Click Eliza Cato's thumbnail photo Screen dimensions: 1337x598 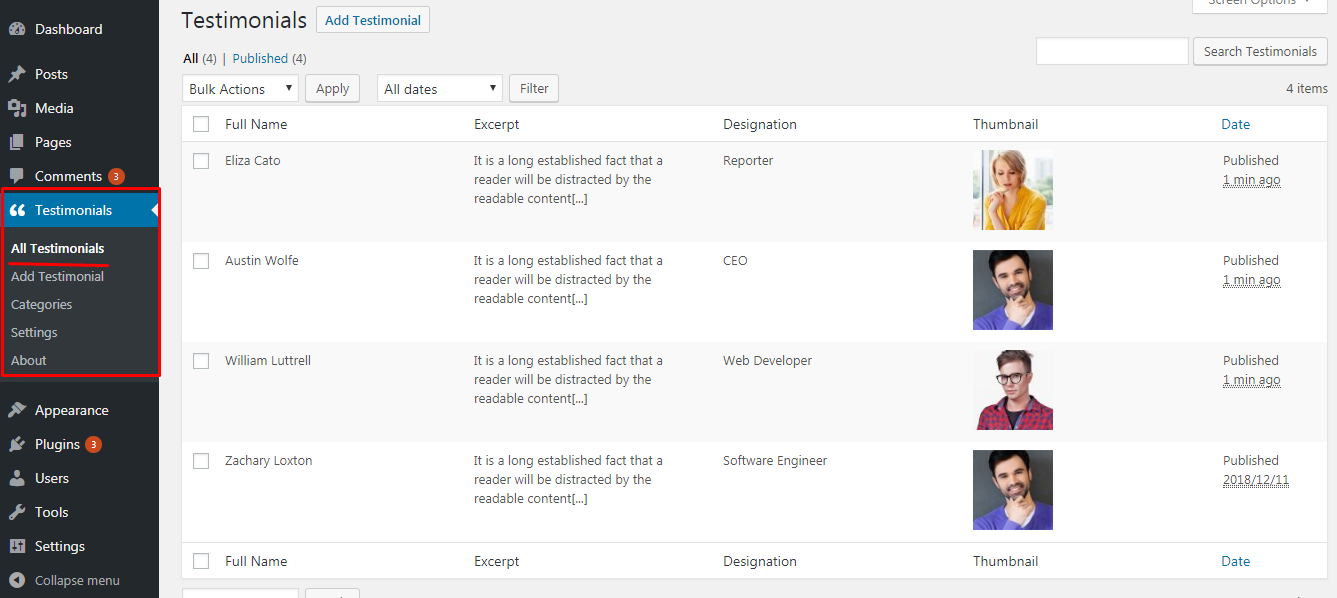coord(1013,190)
